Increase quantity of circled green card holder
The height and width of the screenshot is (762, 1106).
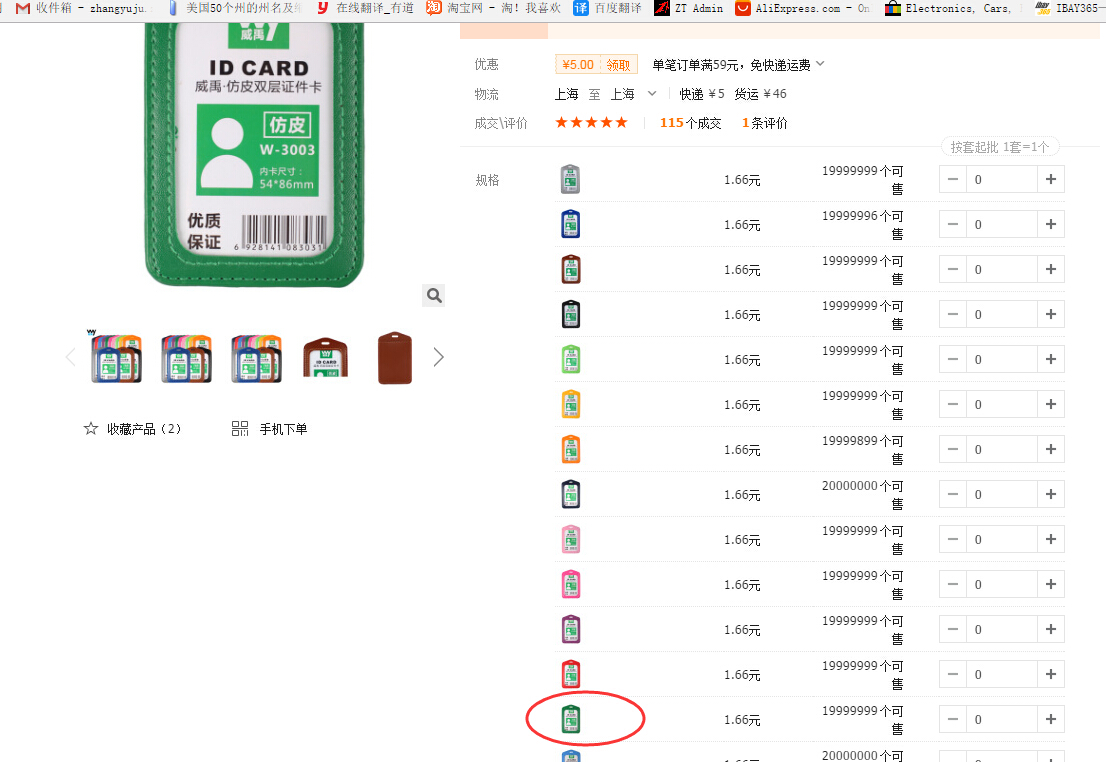pos(1050,719)
